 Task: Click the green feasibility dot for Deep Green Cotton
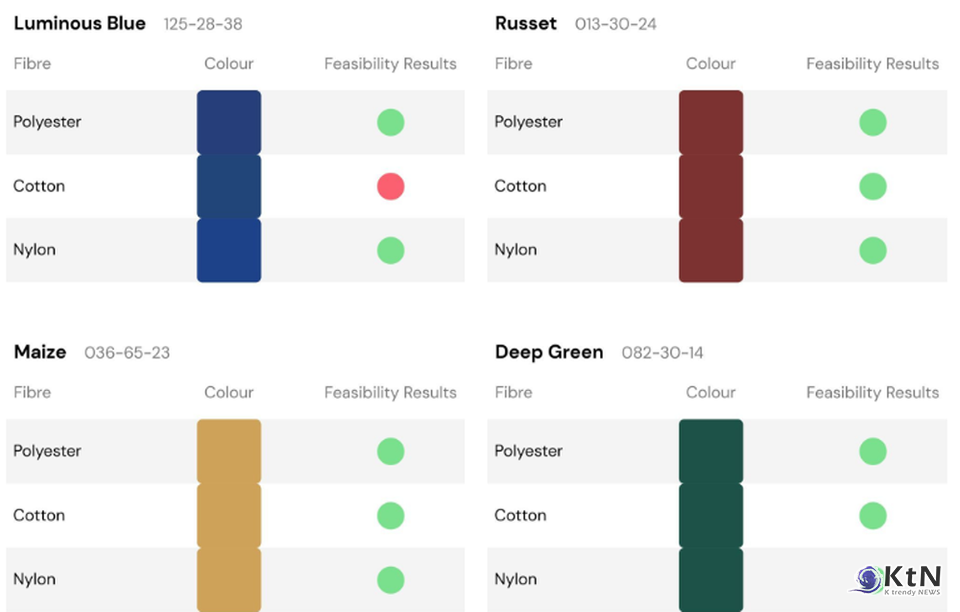[x=872, y=515]
